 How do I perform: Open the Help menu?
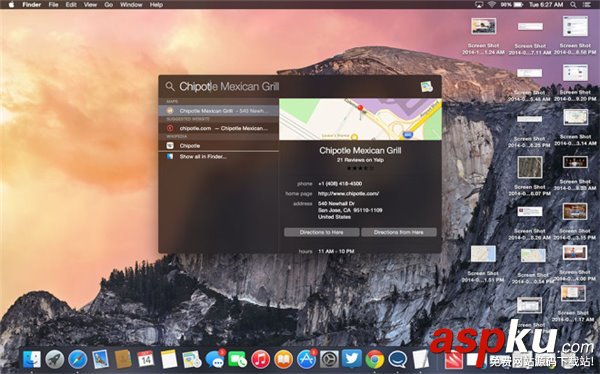pyautogui.click(x=156, y=5)
